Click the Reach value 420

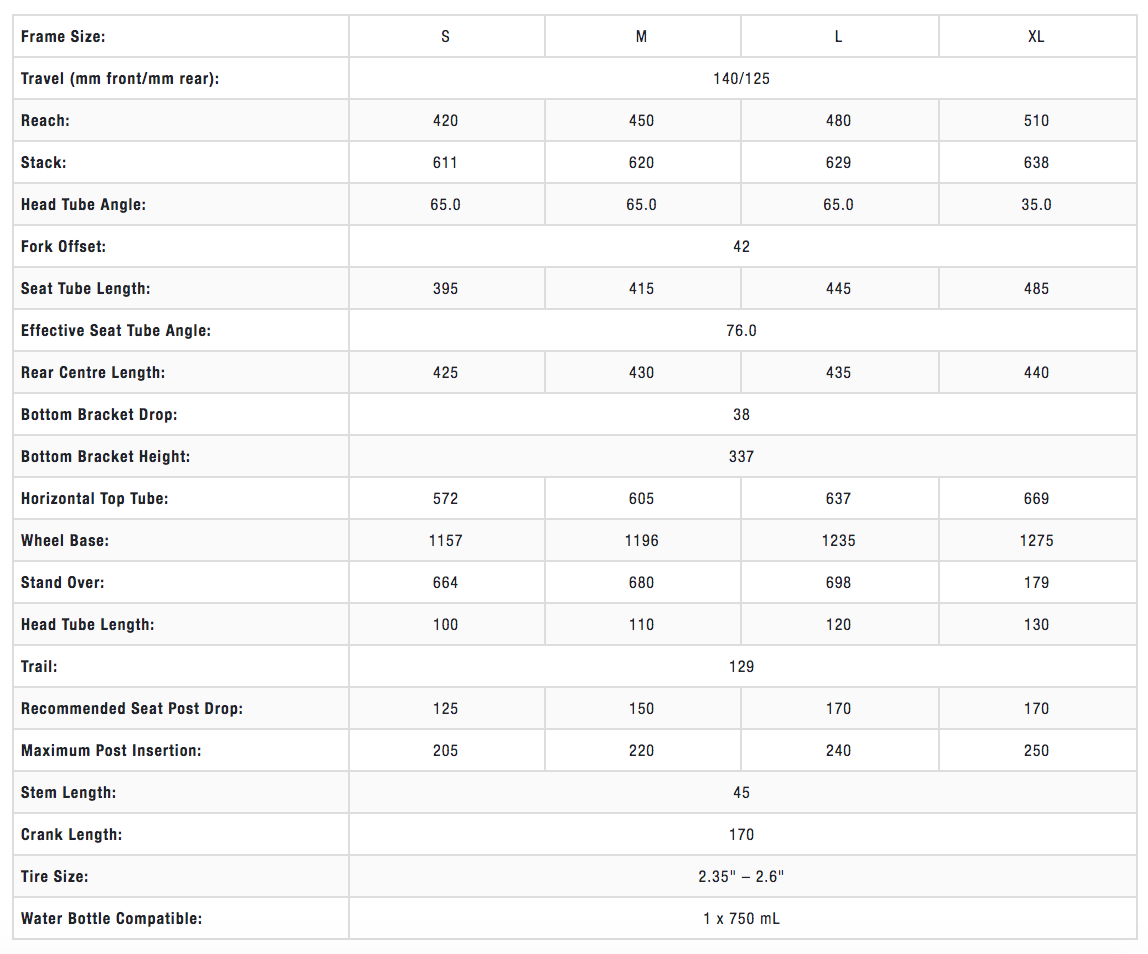(445, 121)
